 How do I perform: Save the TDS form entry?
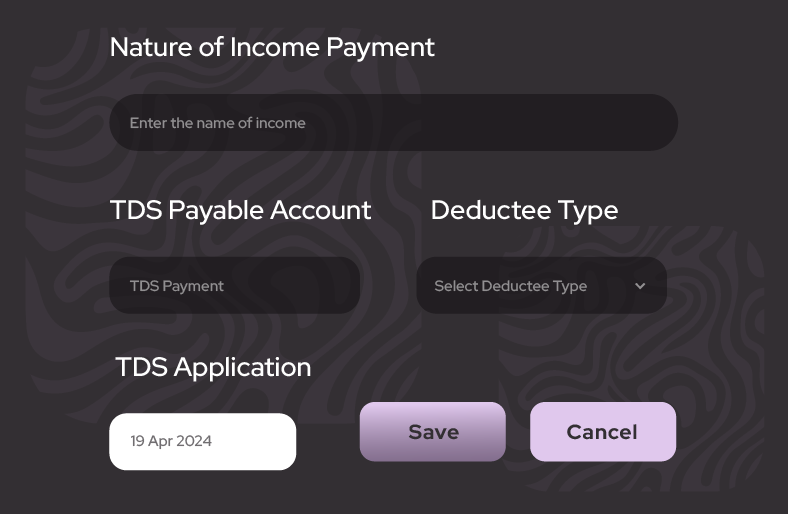point(433,432)
